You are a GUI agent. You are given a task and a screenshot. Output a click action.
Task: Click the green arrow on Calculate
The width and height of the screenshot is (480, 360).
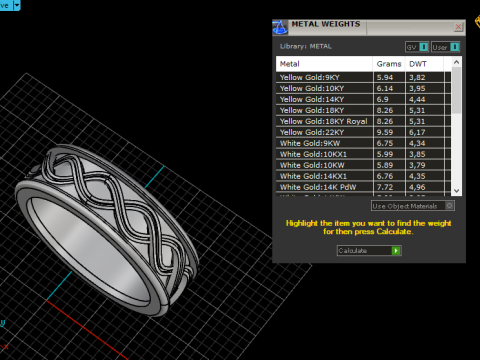click(396, 250)
